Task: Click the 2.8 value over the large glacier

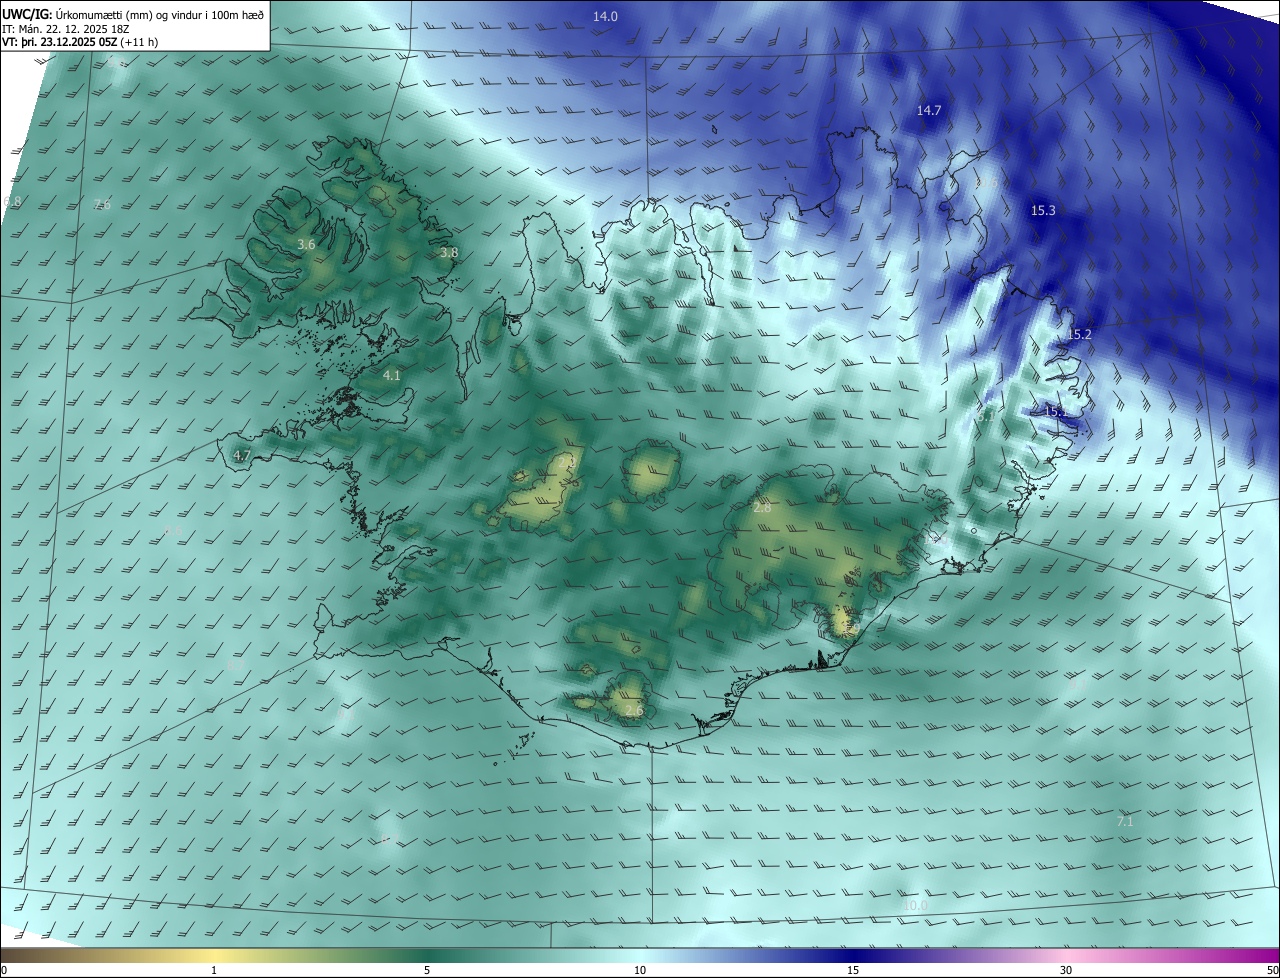Action: point(762,508)
